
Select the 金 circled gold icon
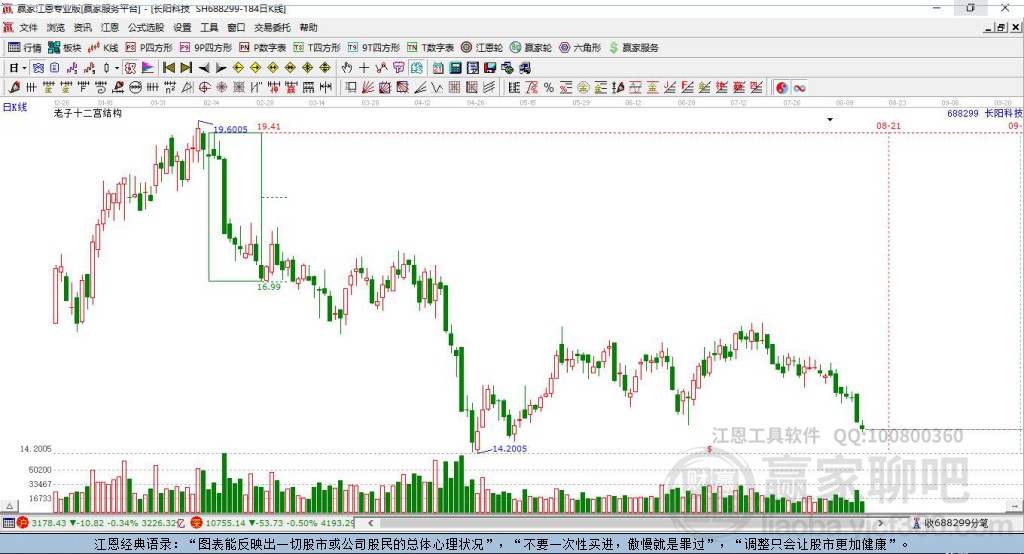(582, 88)
